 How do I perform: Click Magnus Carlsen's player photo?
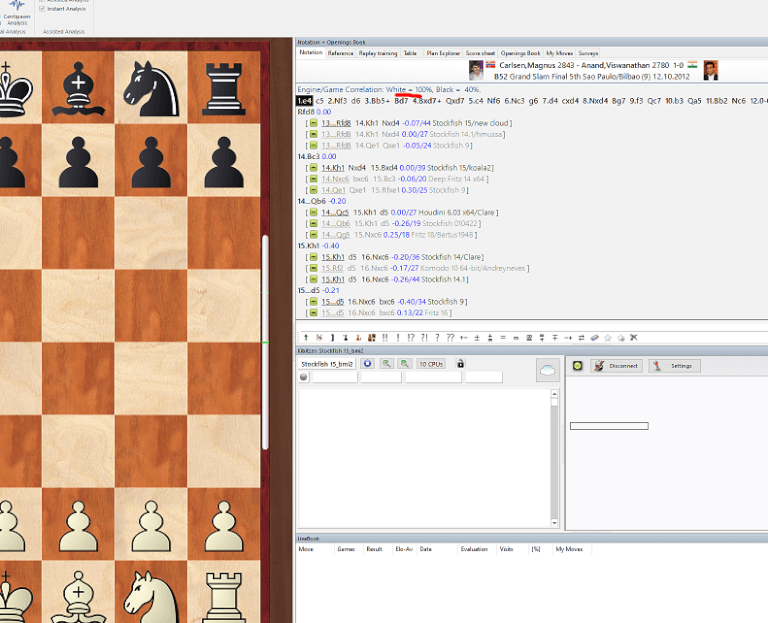476,71
